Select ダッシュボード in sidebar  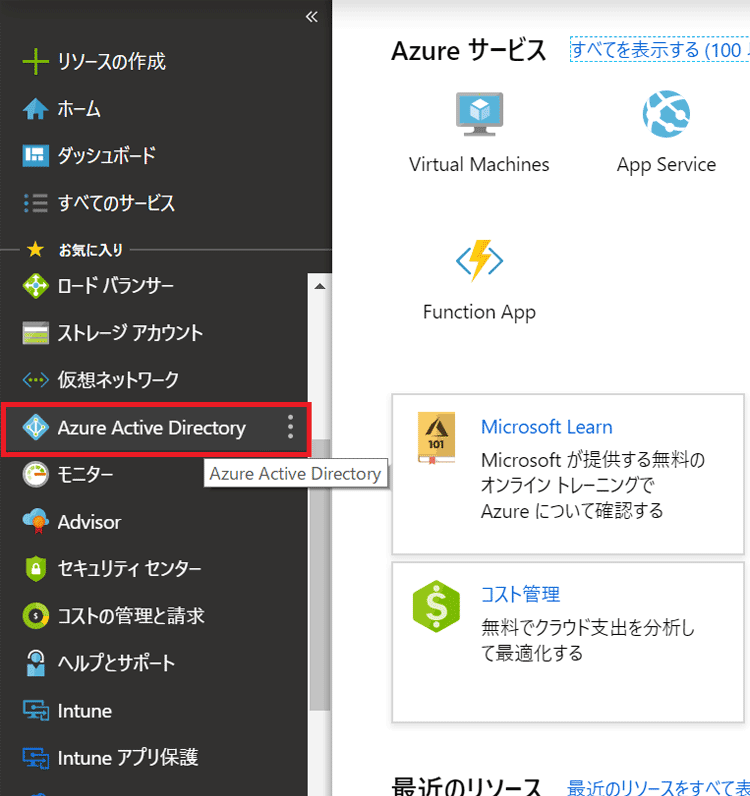click(x=107, y=155)
